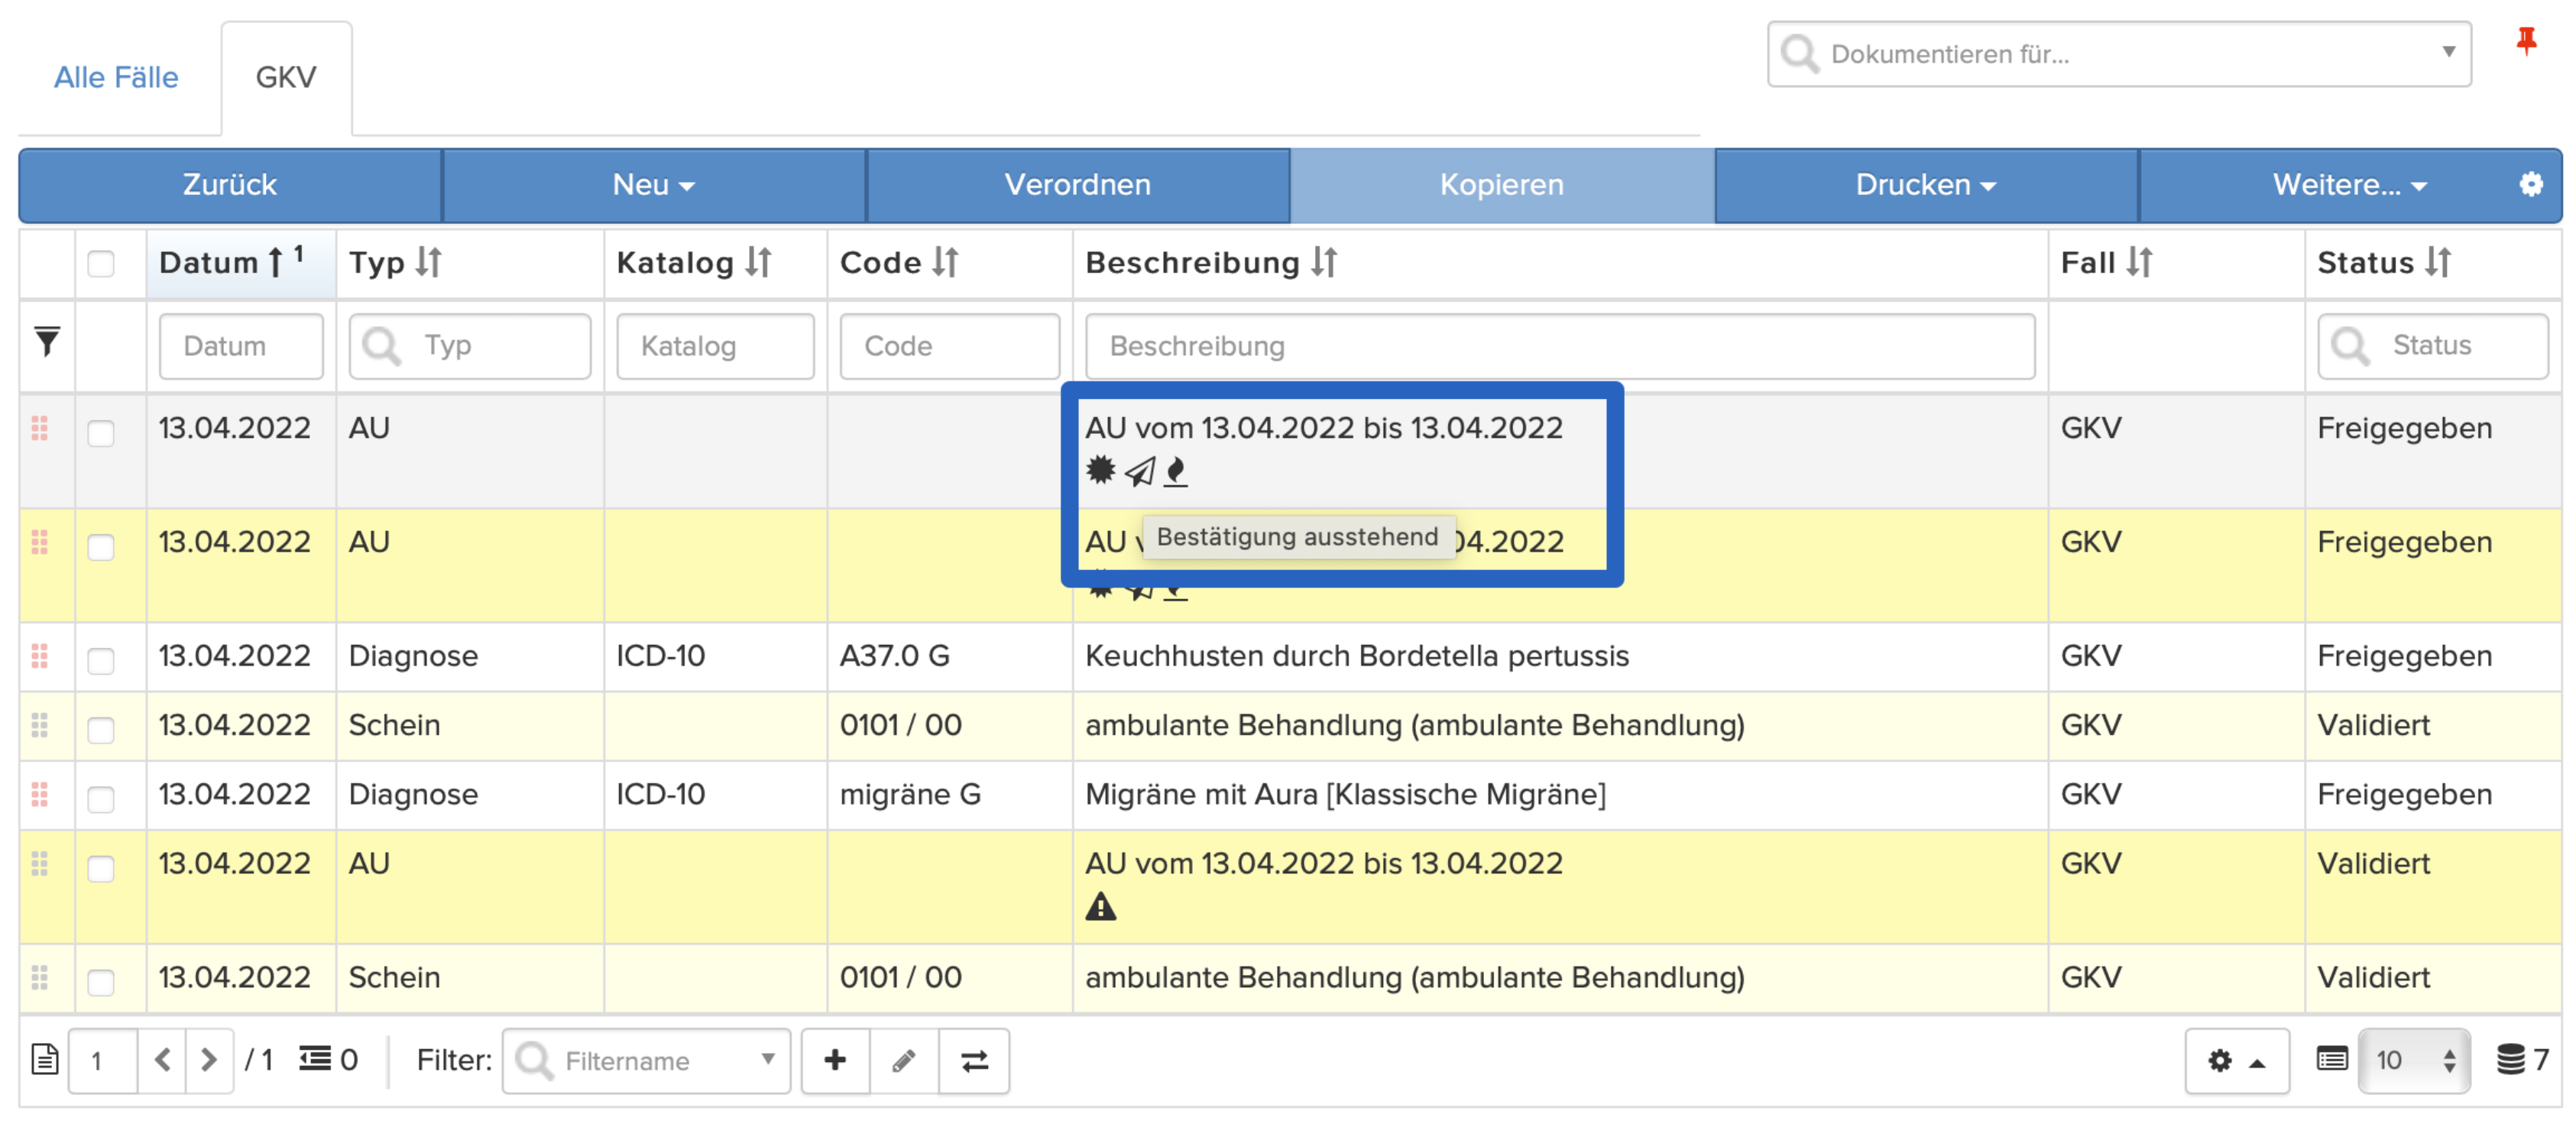Click the red pin icon
Image resolution: width=2576 pixels, height=1124 pixels.
tap(2526, 40)
